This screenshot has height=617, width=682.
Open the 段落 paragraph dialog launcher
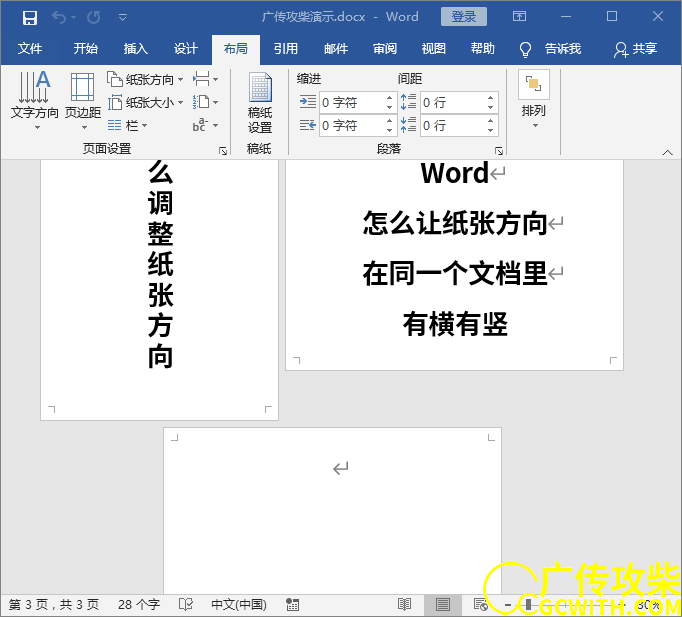[499, 151]
